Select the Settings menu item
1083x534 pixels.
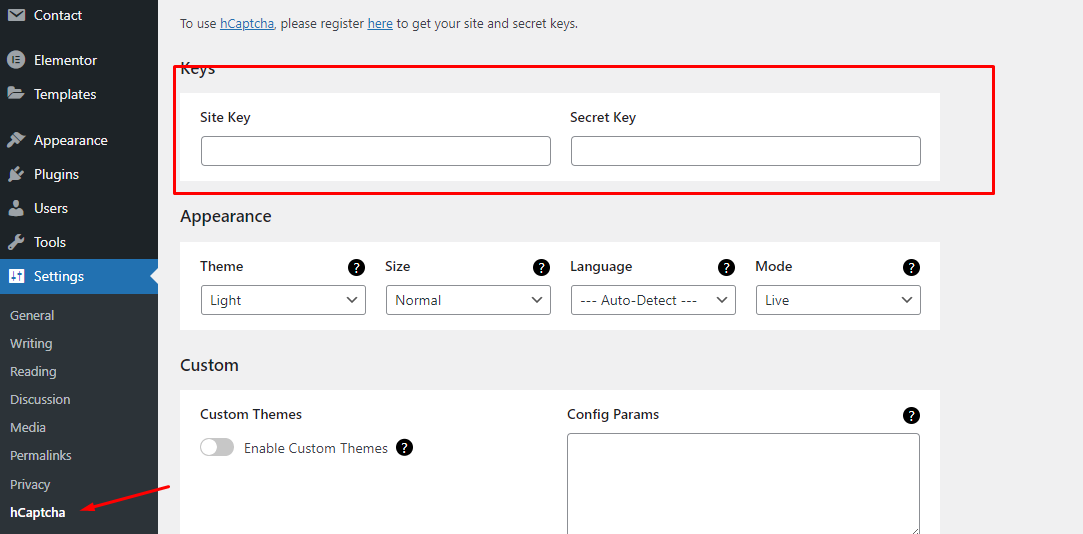[x=79, y=276]
